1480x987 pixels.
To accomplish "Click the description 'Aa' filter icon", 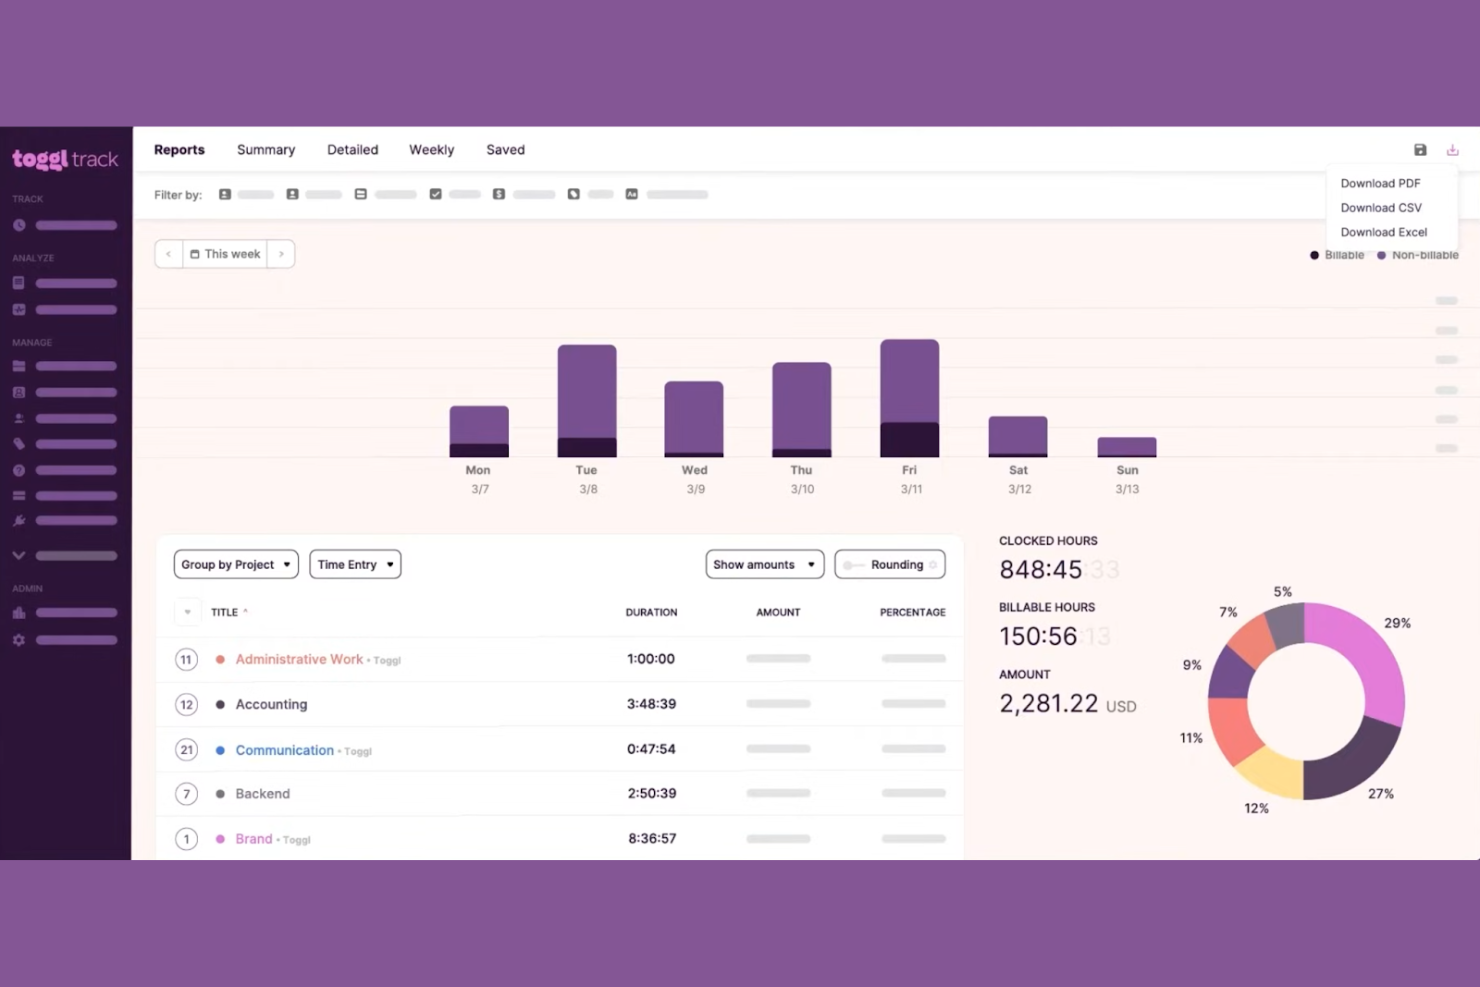I will click(x=631, y=194).
